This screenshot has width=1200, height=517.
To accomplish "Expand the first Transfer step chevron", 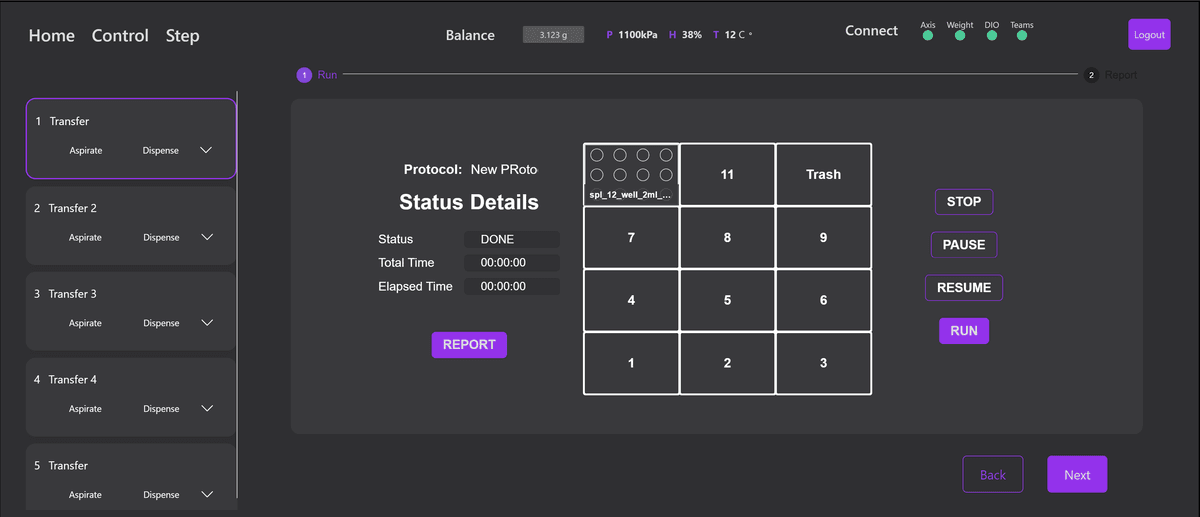I will pos(206,151).
